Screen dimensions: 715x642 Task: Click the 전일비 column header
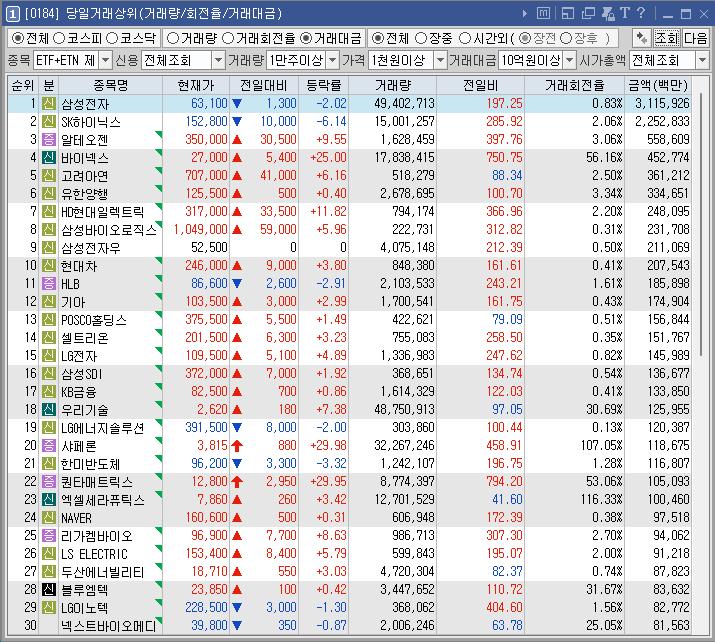tap(481, 85)
